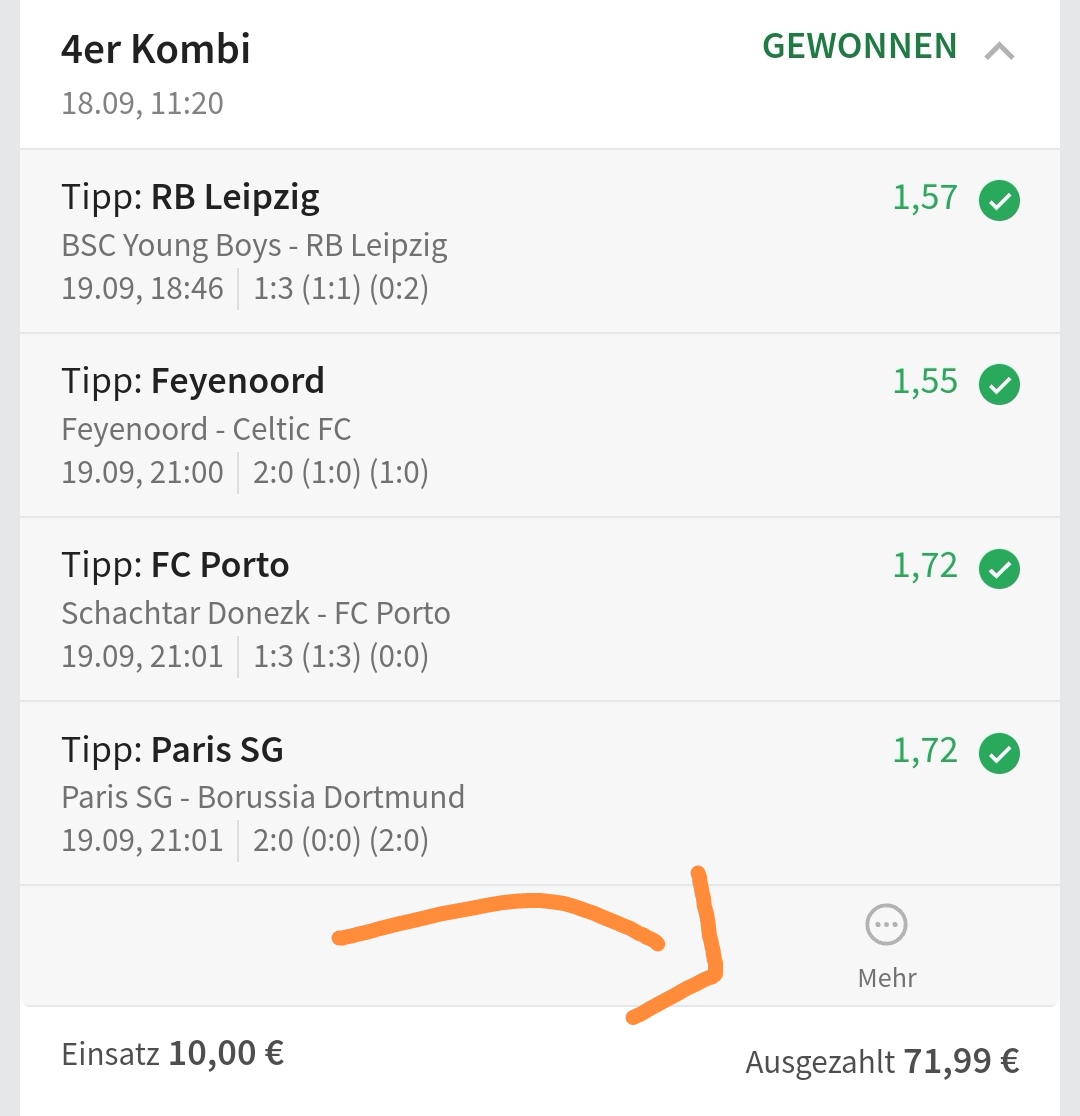Screen dimensions: 1080x1116
Task: Tap the Tipp: RB Leipzig row
Action: pos(191,197)
